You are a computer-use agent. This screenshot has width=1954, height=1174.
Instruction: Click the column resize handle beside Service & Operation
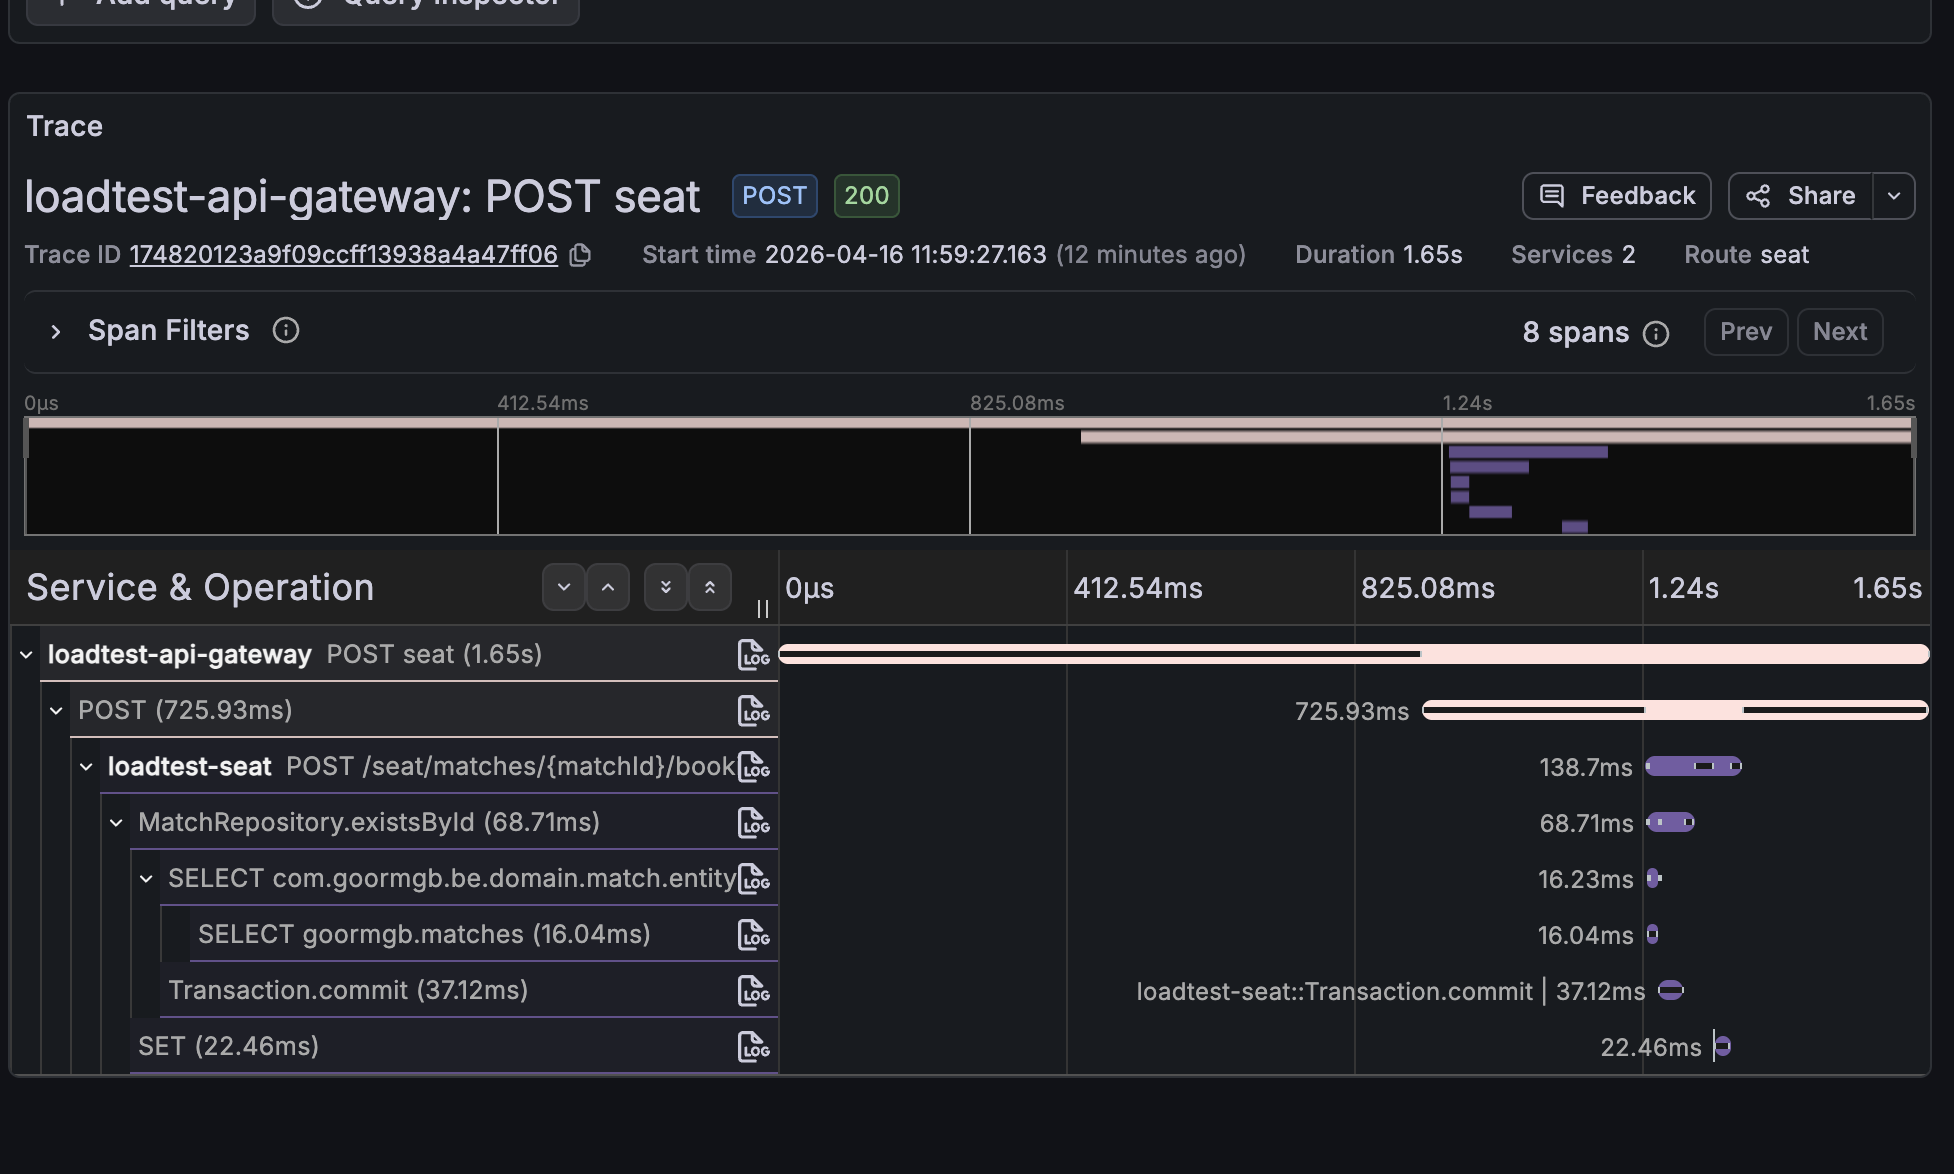[763, 608]
